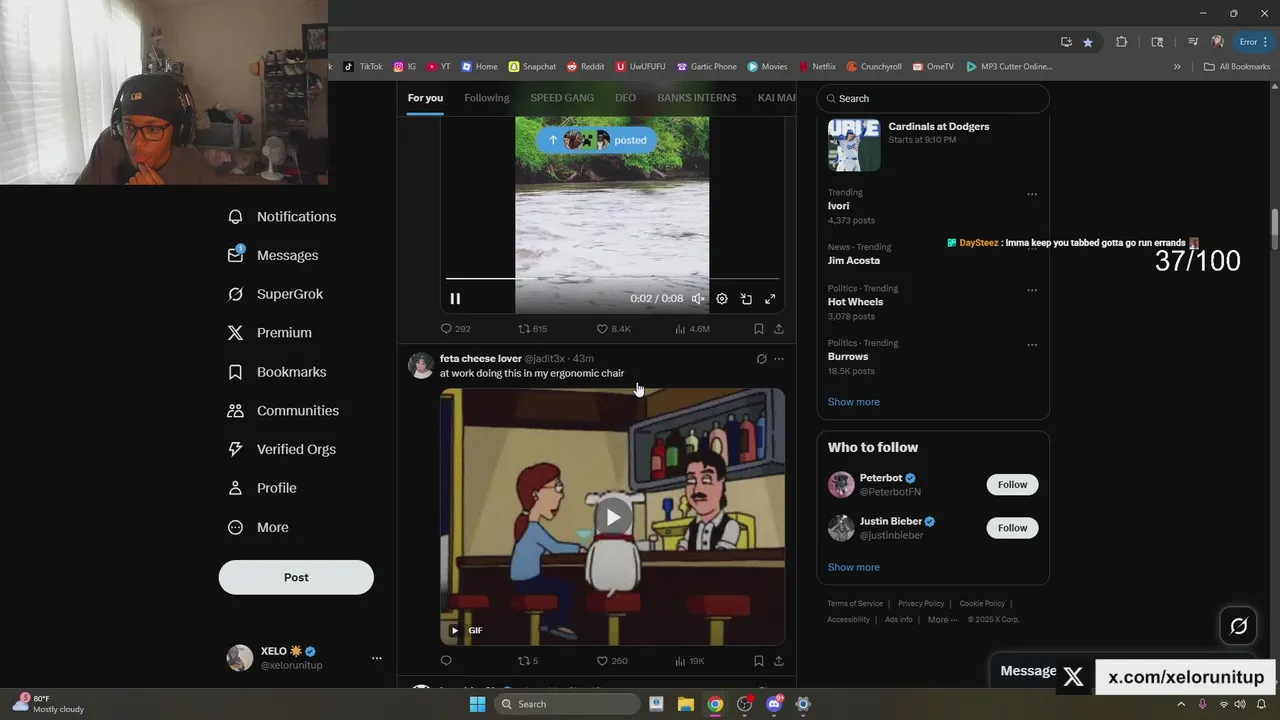
Task: Open All Bookmarks folder
Action: coord(1237,67)
